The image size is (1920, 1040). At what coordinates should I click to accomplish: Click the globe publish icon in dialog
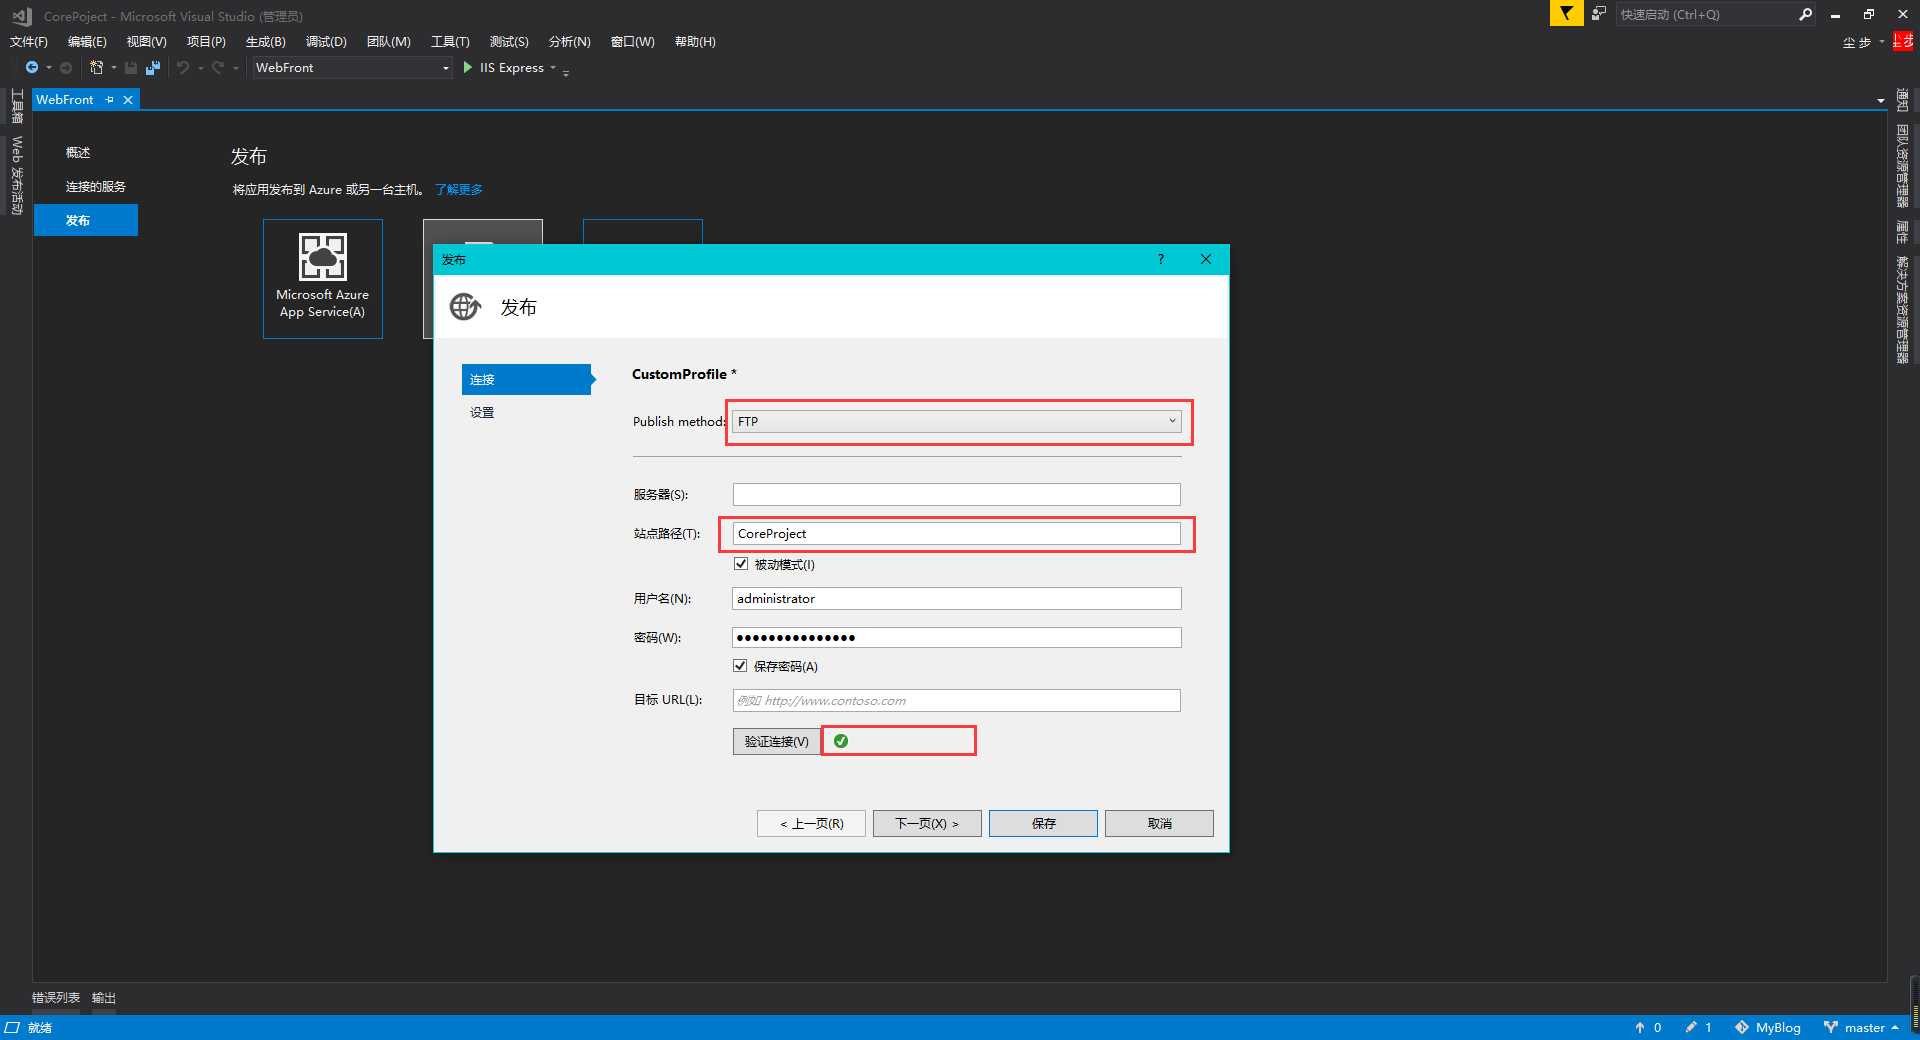tap(465, 307)
